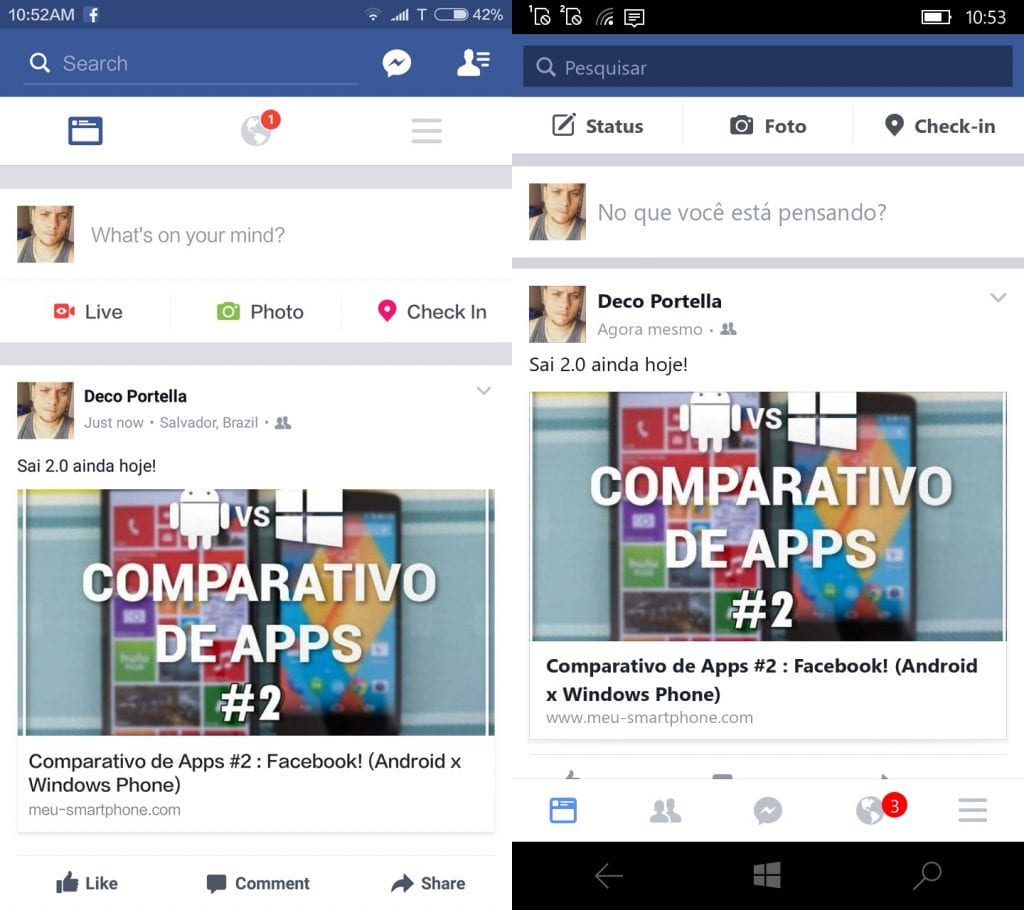Image resolution: width=1024 pixels, height=910 pixels.
Task: Select News Feed tab in Windows Phone bottom bar
Action: [x=563, y=810]
